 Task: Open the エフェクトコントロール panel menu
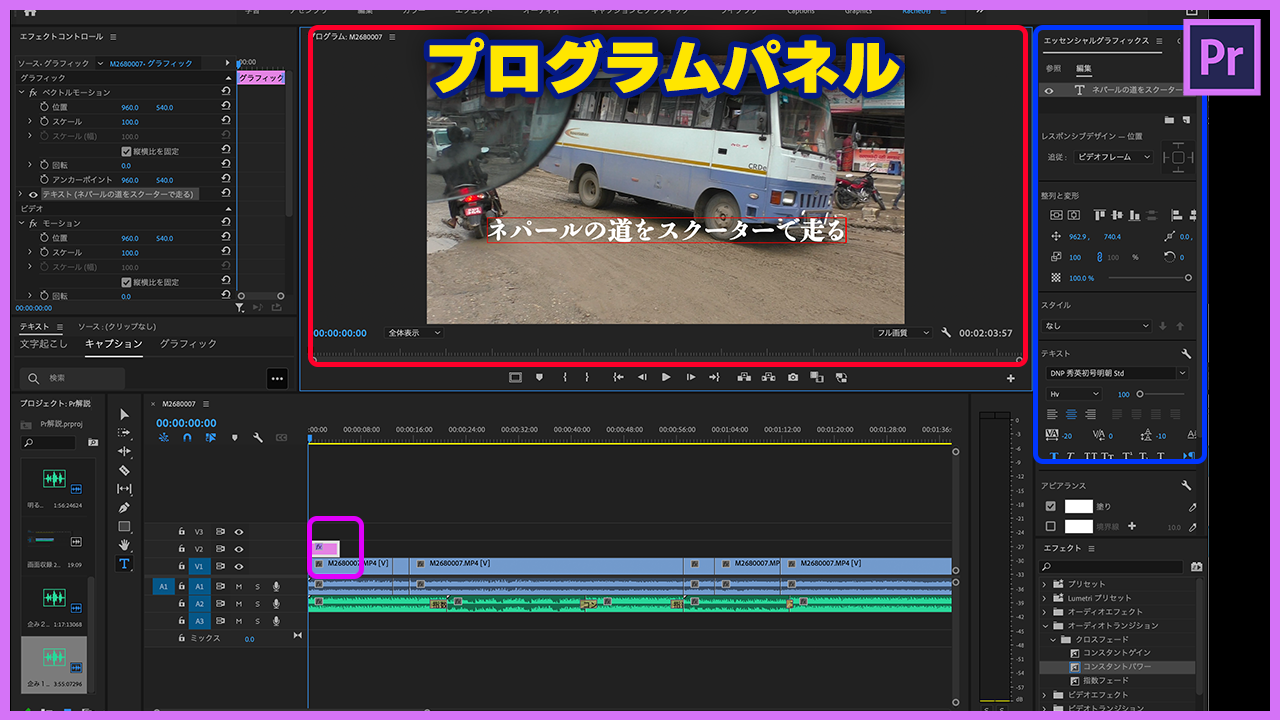pyautogui.click(x=113, y=37)
